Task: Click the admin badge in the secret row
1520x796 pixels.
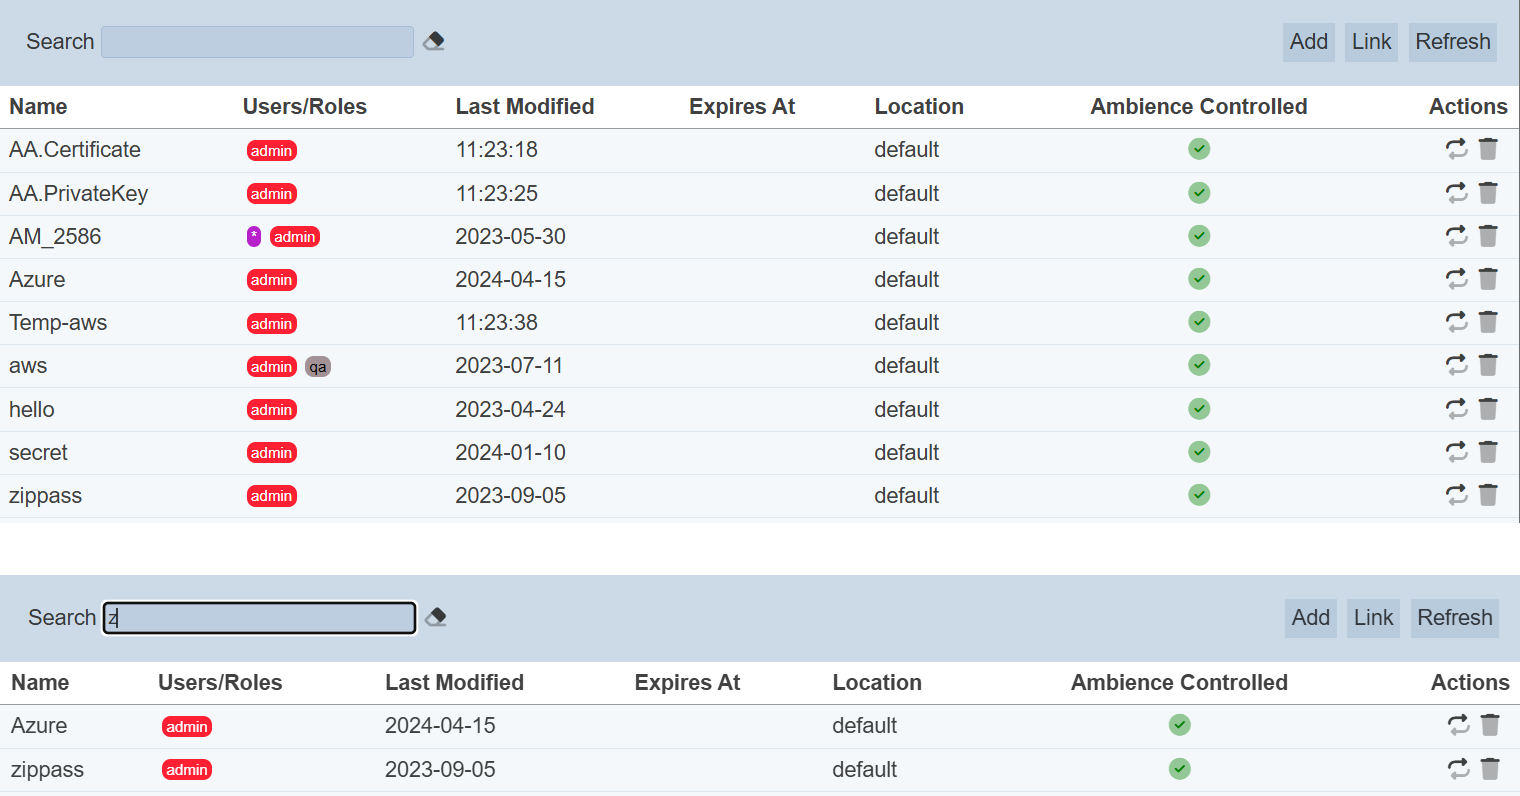Action: [271, 453]
